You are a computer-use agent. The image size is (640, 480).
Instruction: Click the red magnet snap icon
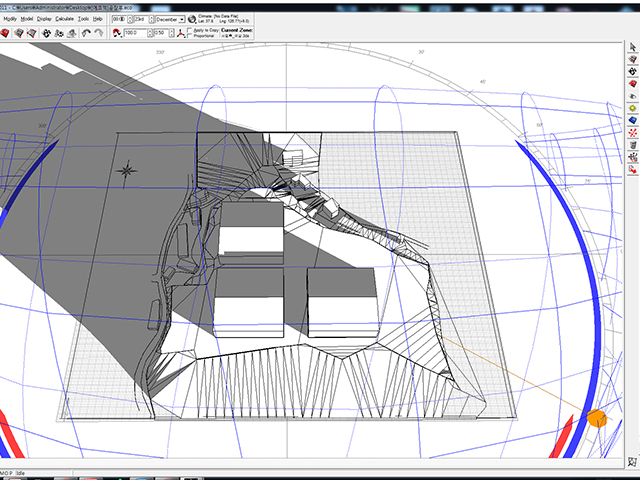(x=117, y=33)
